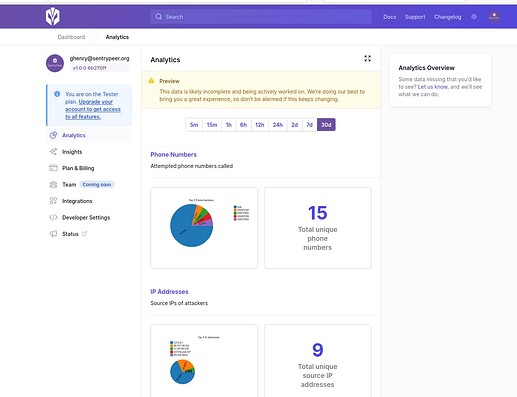Click Status megaphone sidebar icon
This screenshot has width=517, height=397.
(53, 234)
